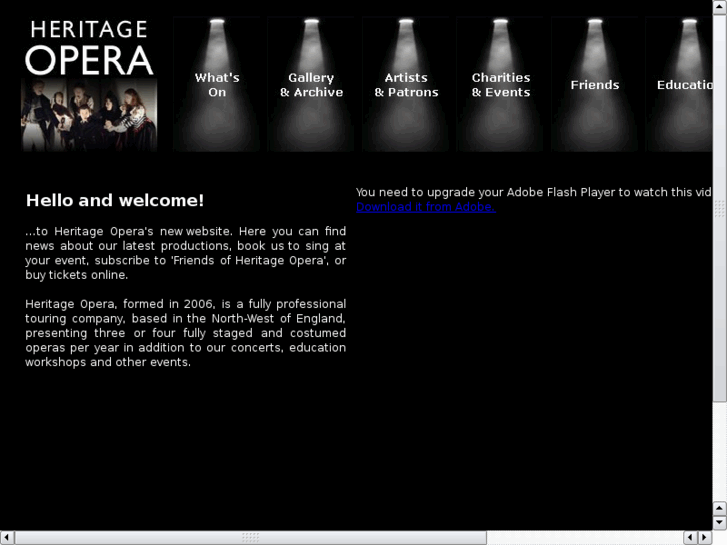Click the "Download it from Adobe." link
This screenshot has height=545, width=727.
click(426, 207)
